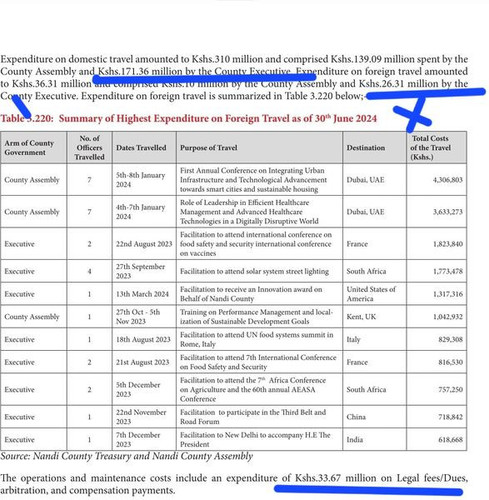Select the destination 'Kent, UK'
489x500 pixels.
click(361, 317)
